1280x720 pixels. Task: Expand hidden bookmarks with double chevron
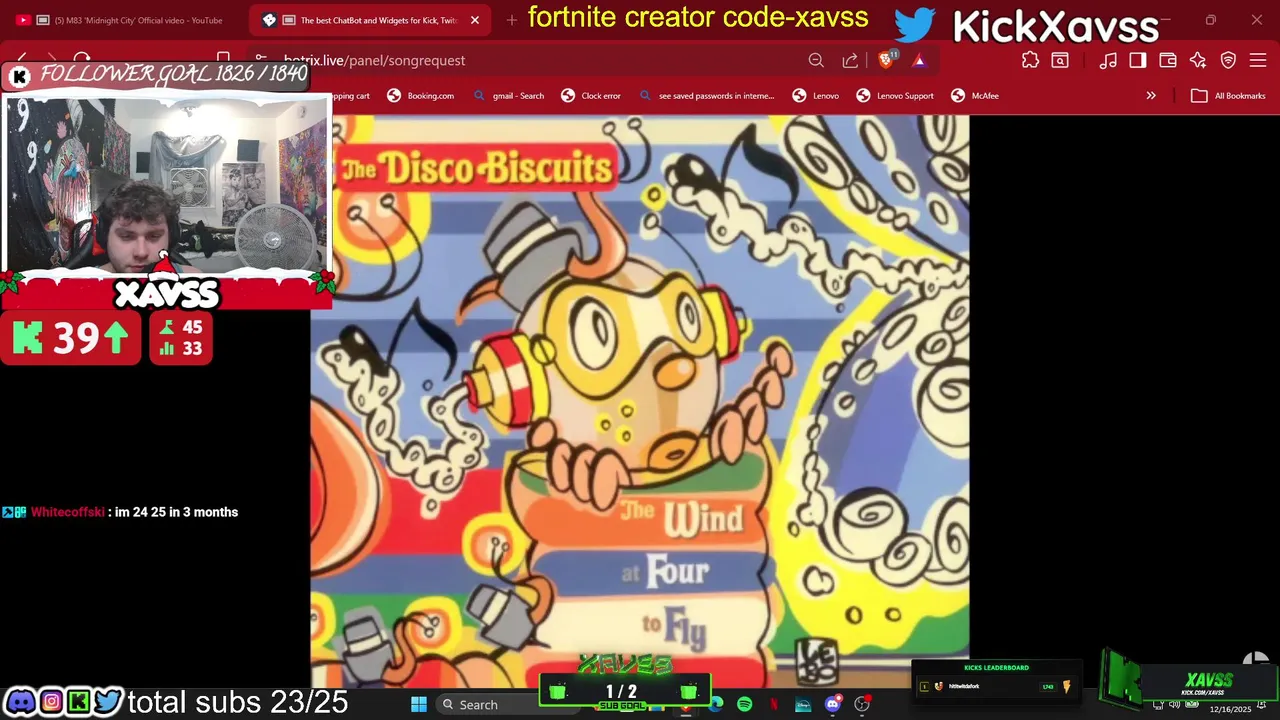(x=1151, y=96)
